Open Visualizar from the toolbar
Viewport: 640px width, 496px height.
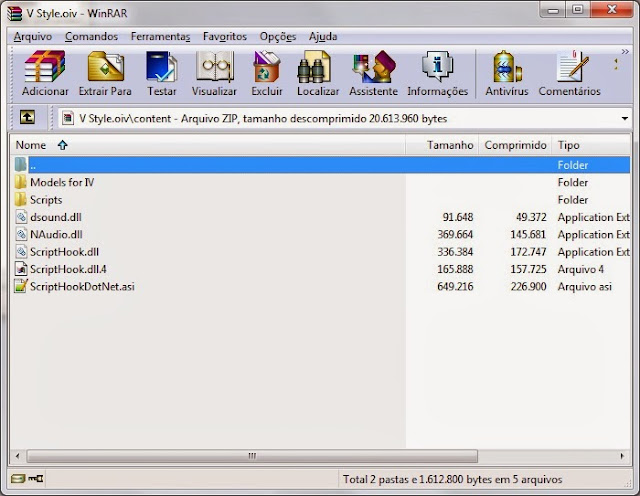coord(215,67)
